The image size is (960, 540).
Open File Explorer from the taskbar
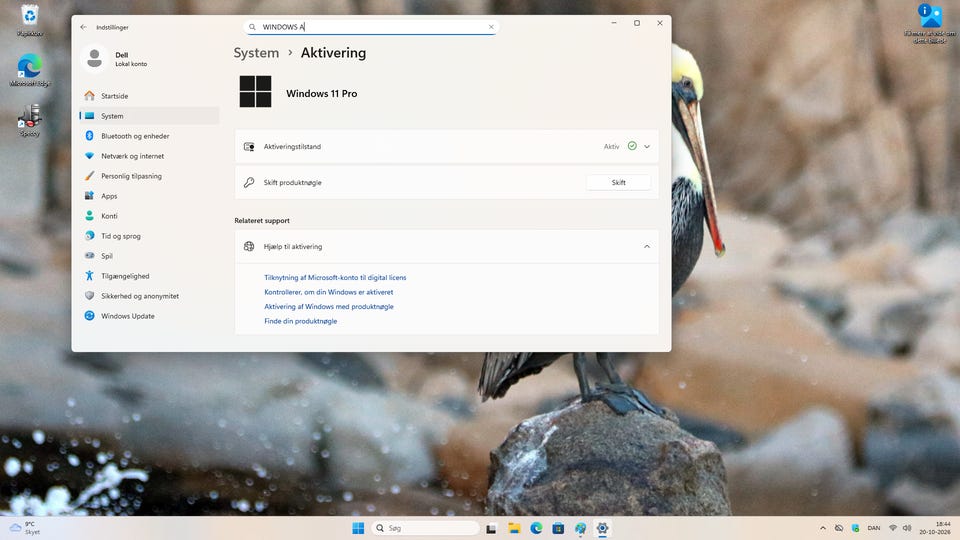pyautogui.click(x=514, y=528)
